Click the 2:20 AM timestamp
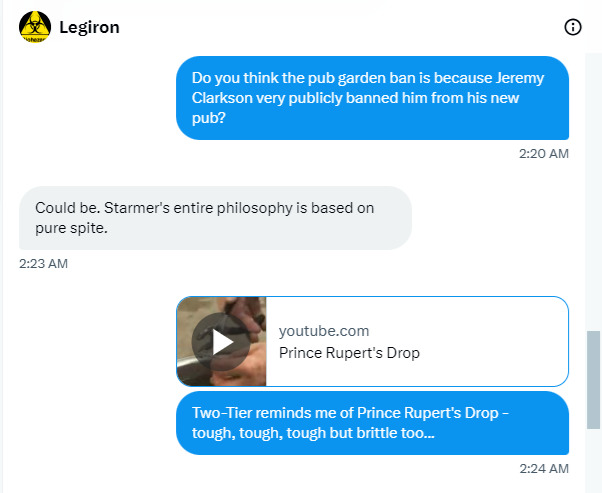Image resolution: width=602 pixels, height=493 pixels. point(543,154)
